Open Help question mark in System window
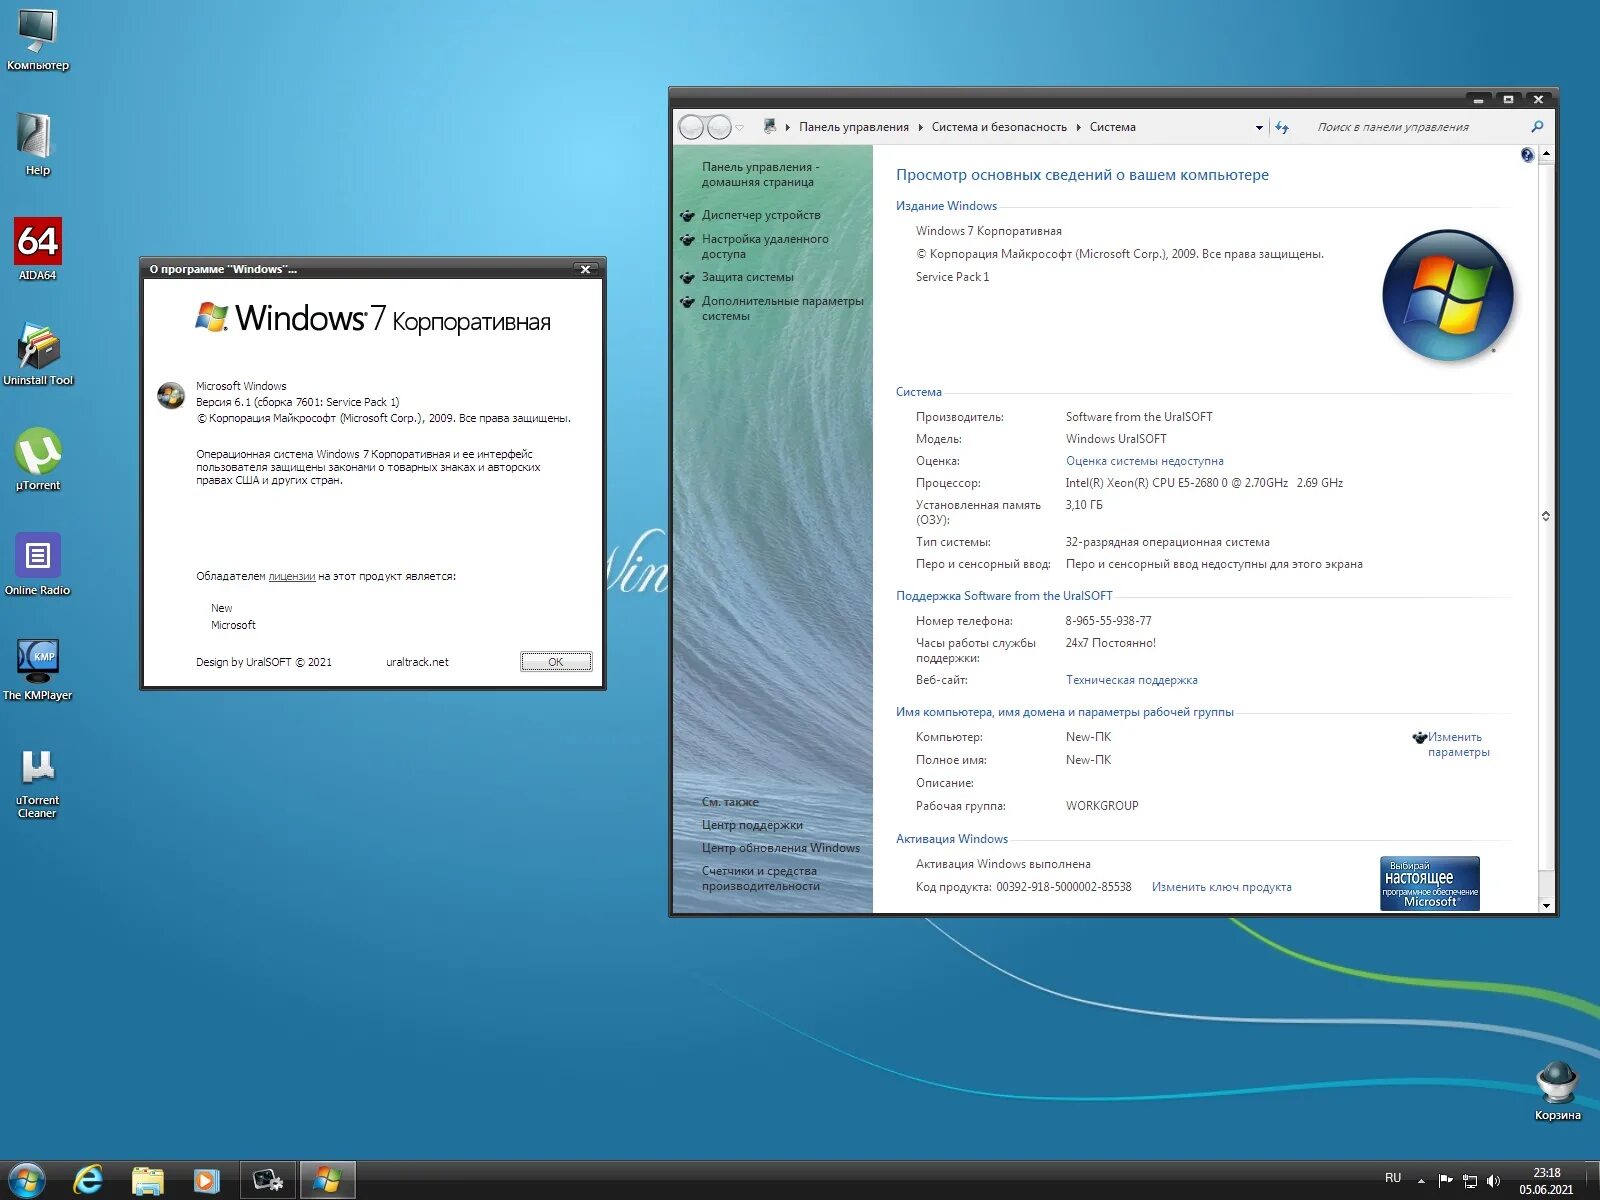The height and width of the screenshot is (1200, 1600). (1527, 155)
